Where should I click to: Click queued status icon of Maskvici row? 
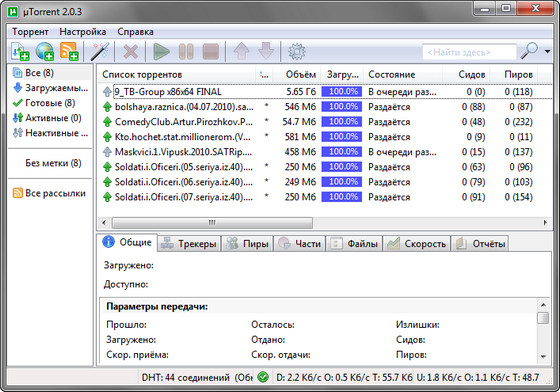point(107,152)
